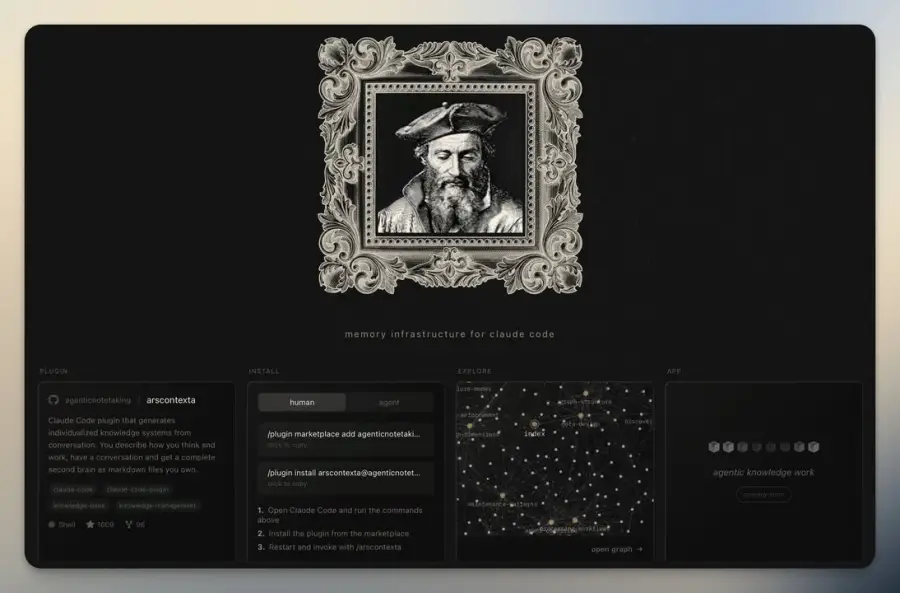Click the EXPLORE section heading
900x593 pixels.
(x=474, y=371)
